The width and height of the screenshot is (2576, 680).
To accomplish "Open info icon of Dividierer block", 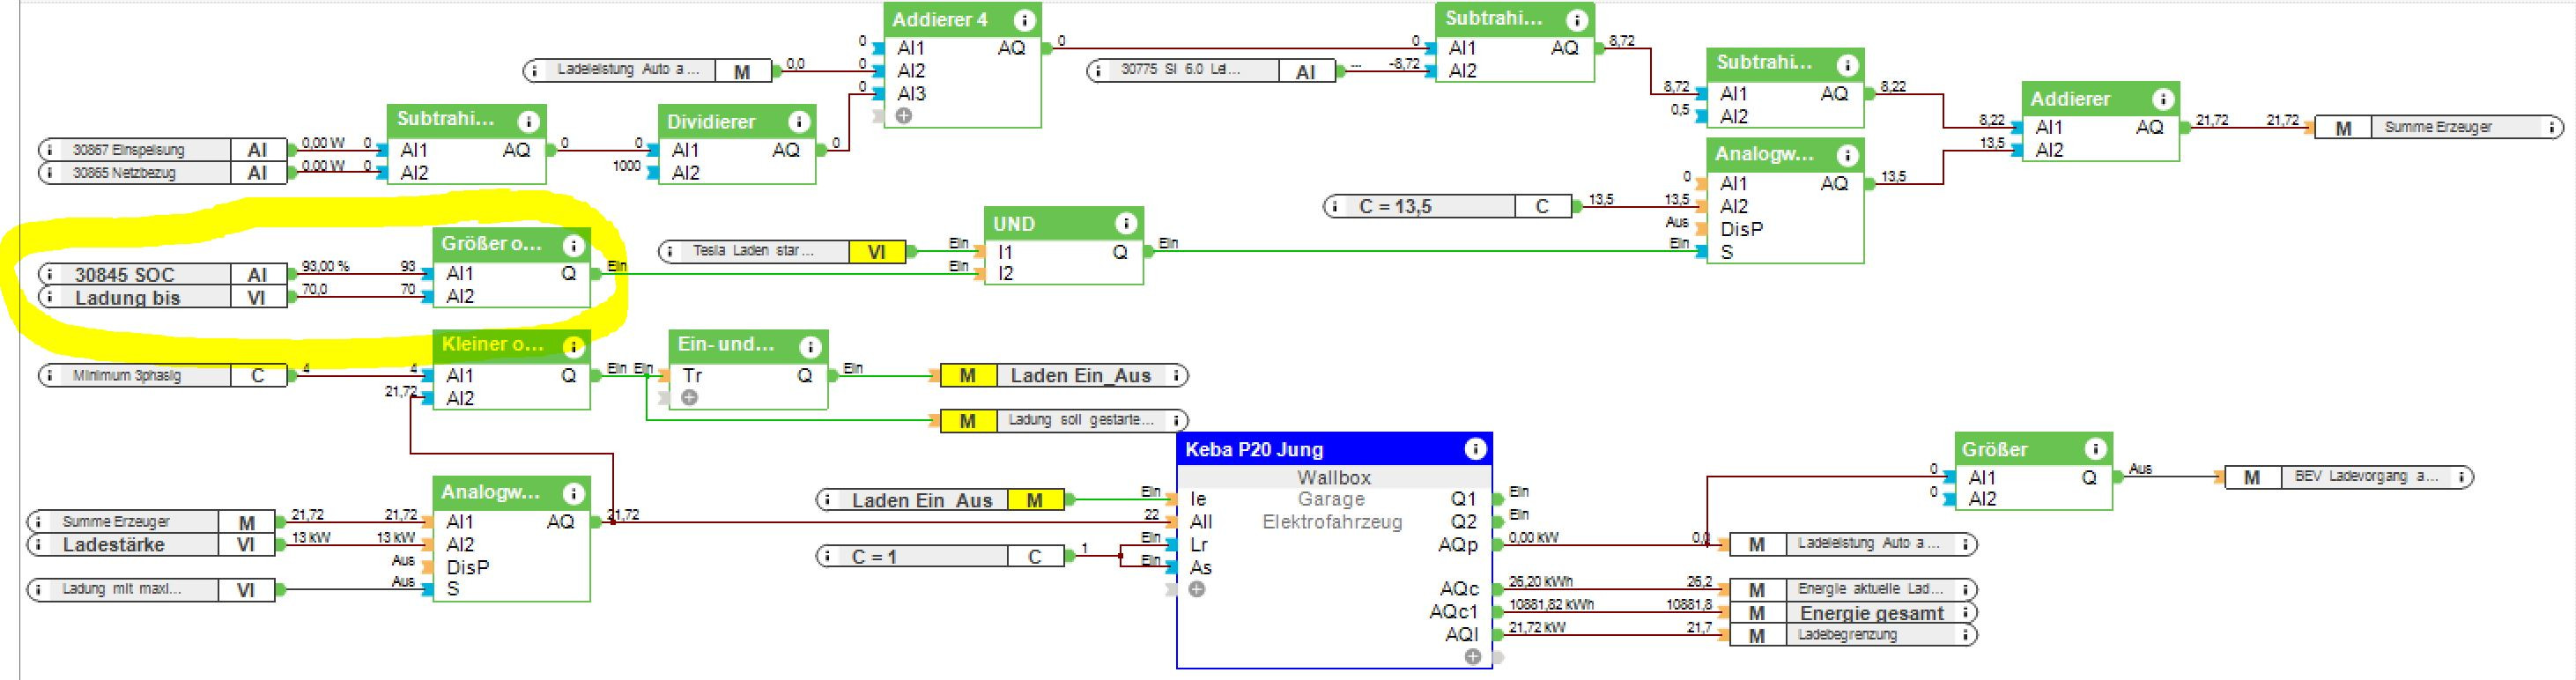I will pyautogui.click(x=798, y=122).
